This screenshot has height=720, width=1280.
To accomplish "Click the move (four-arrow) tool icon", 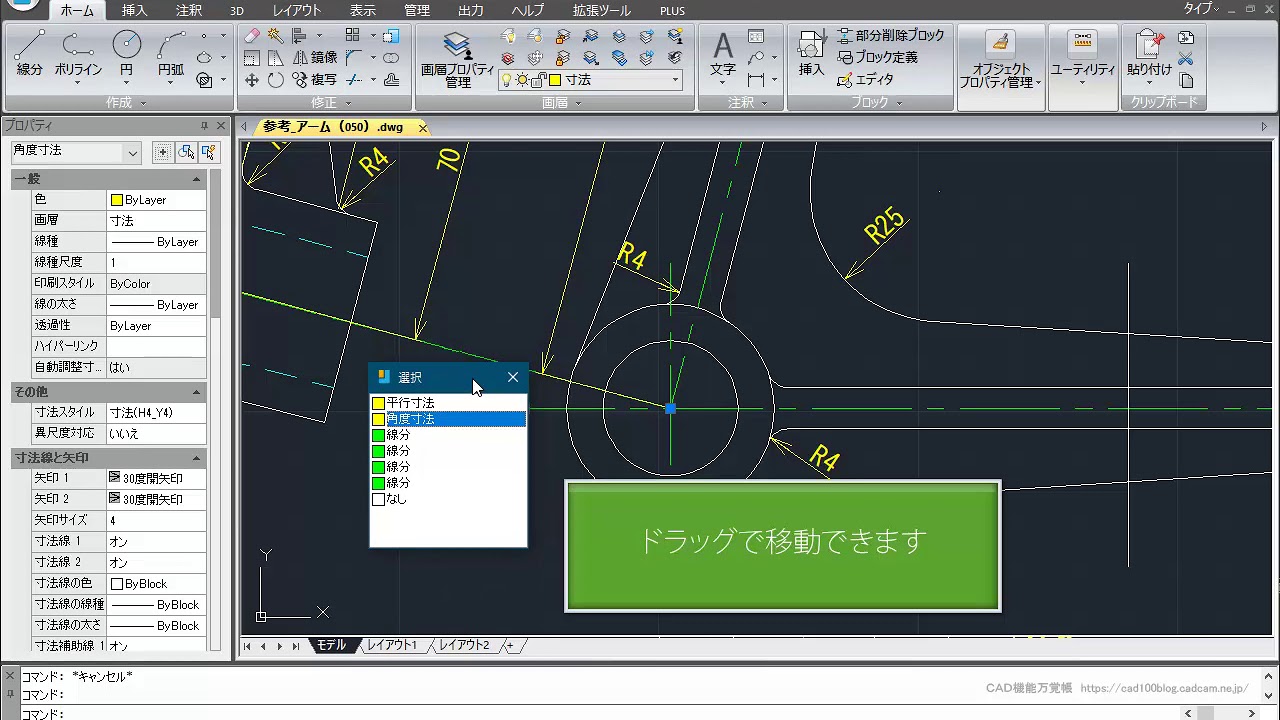I will (x=252, y=80).
